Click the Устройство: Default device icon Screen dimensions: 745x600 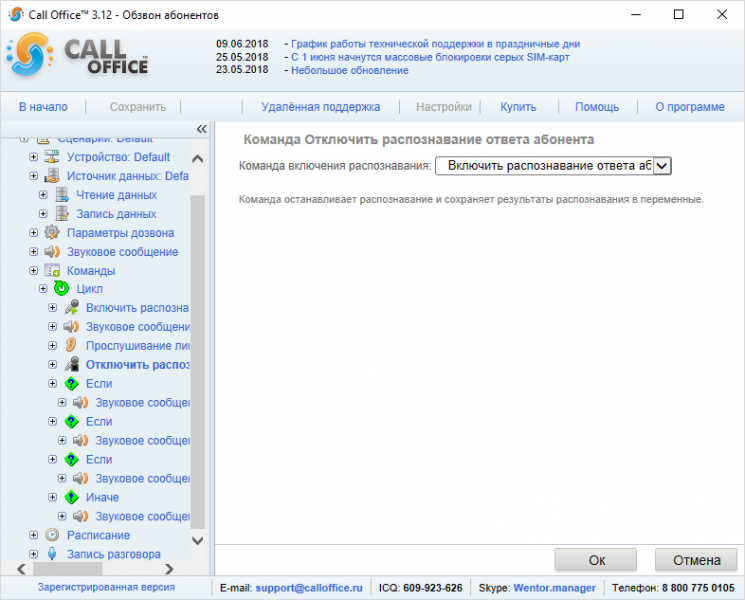click(x=52, y=156)
